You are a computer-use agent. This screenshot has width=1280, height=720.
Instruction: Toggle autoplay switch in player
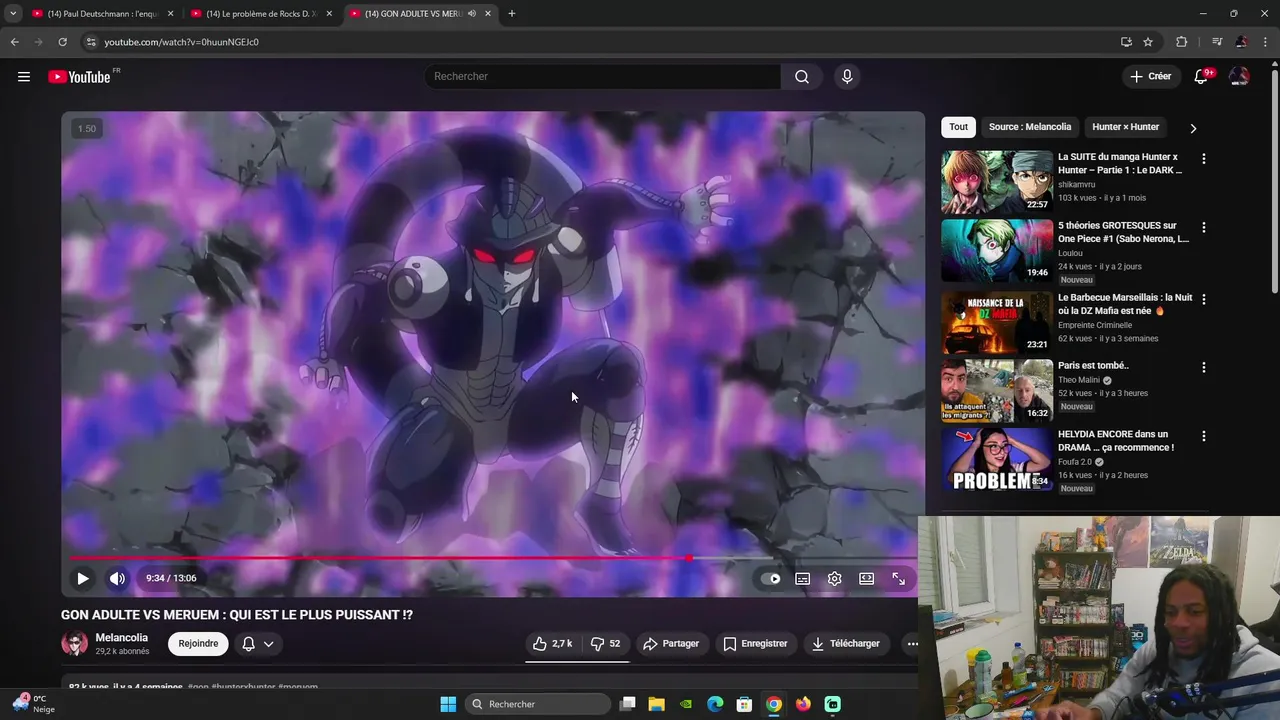click(x=771, y=578)
